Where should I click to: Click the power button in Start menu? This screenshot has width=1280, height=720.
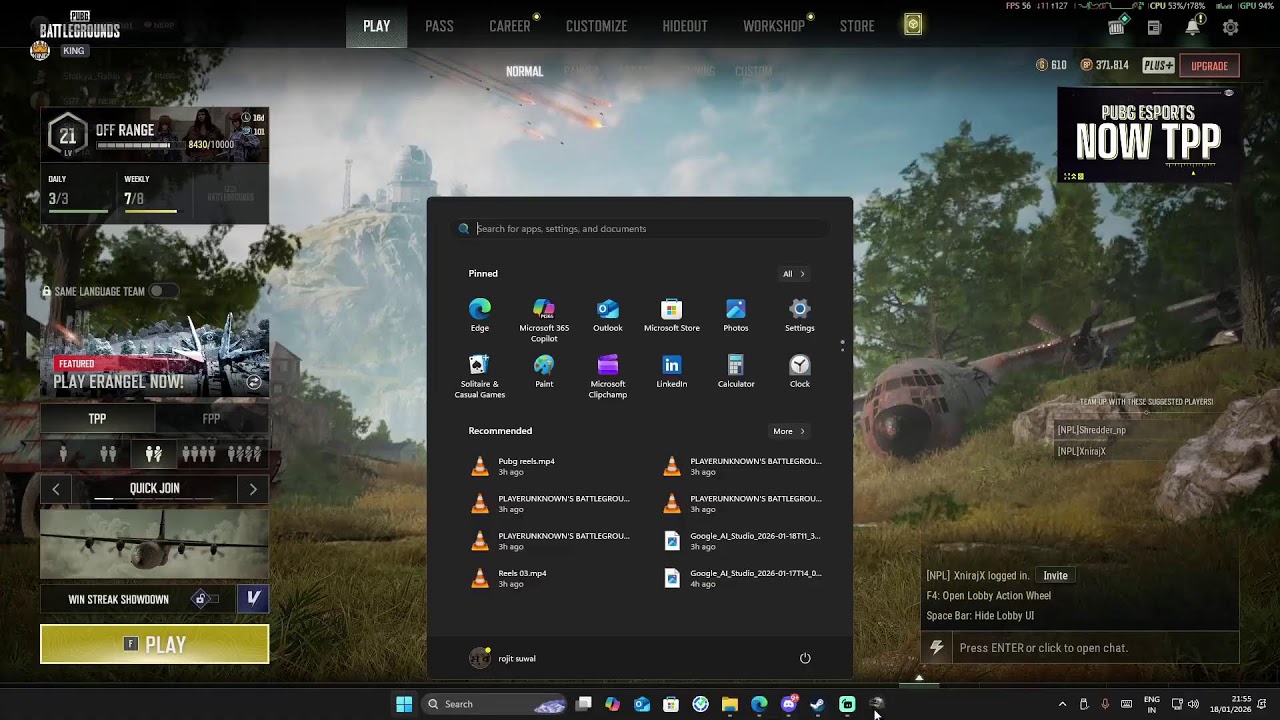(x=805, y=658)
